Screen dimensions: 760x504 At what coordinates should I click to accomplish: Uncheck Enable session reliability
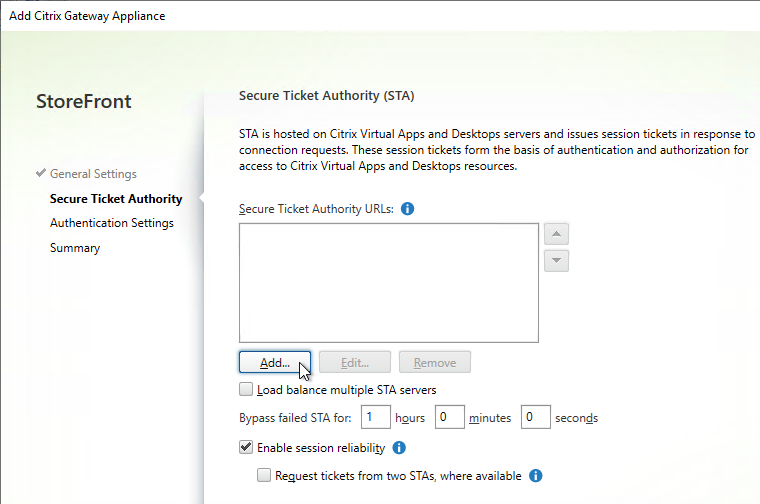[x=246, y=447]
